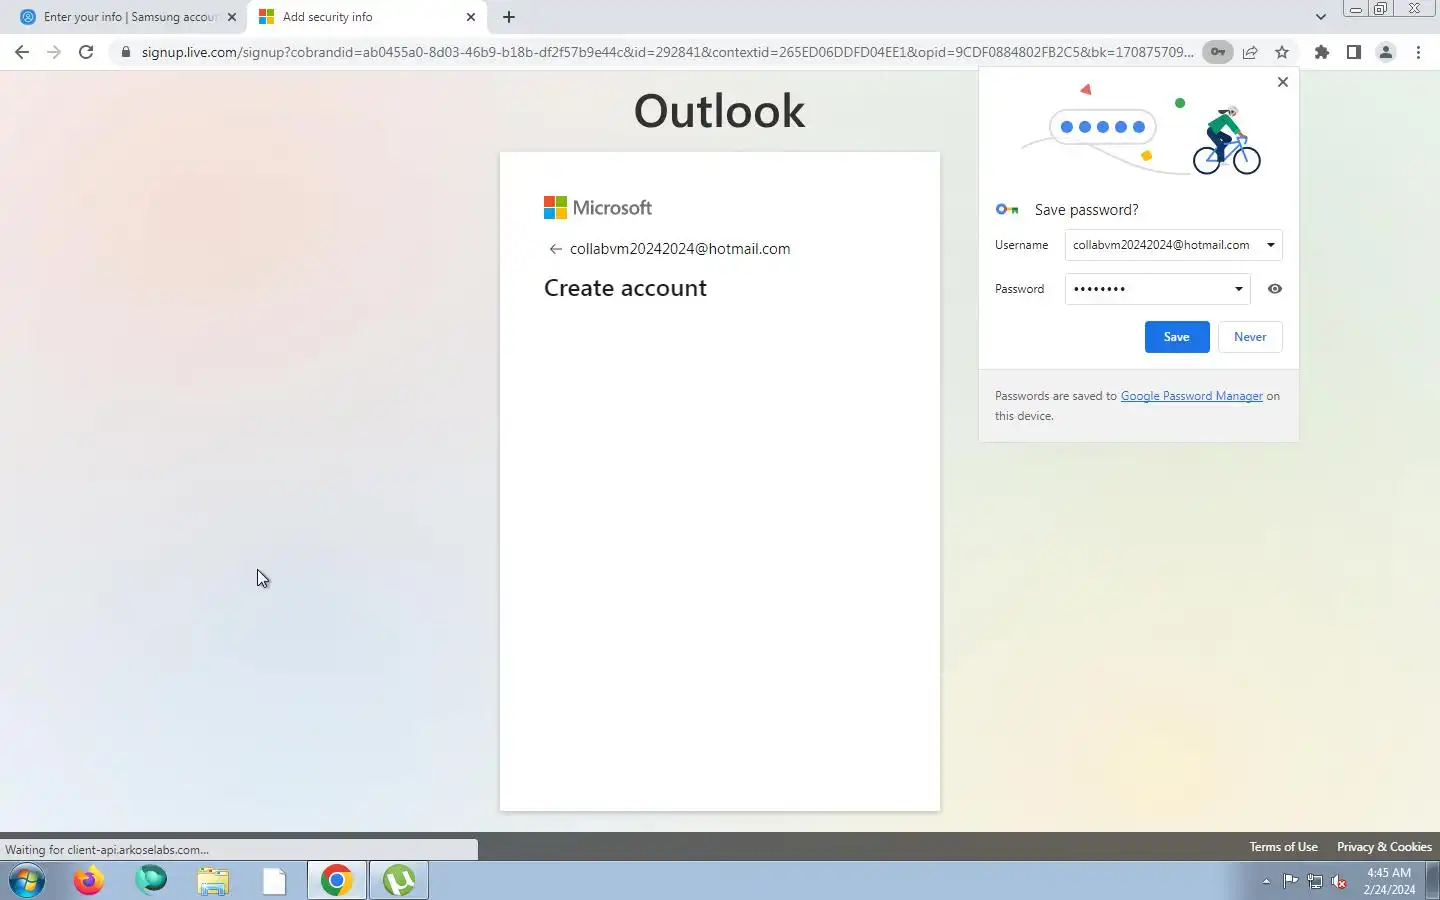Click the muted volume tray icon
Viewport: 1440px width, 900px height.
pos(1339,881)
